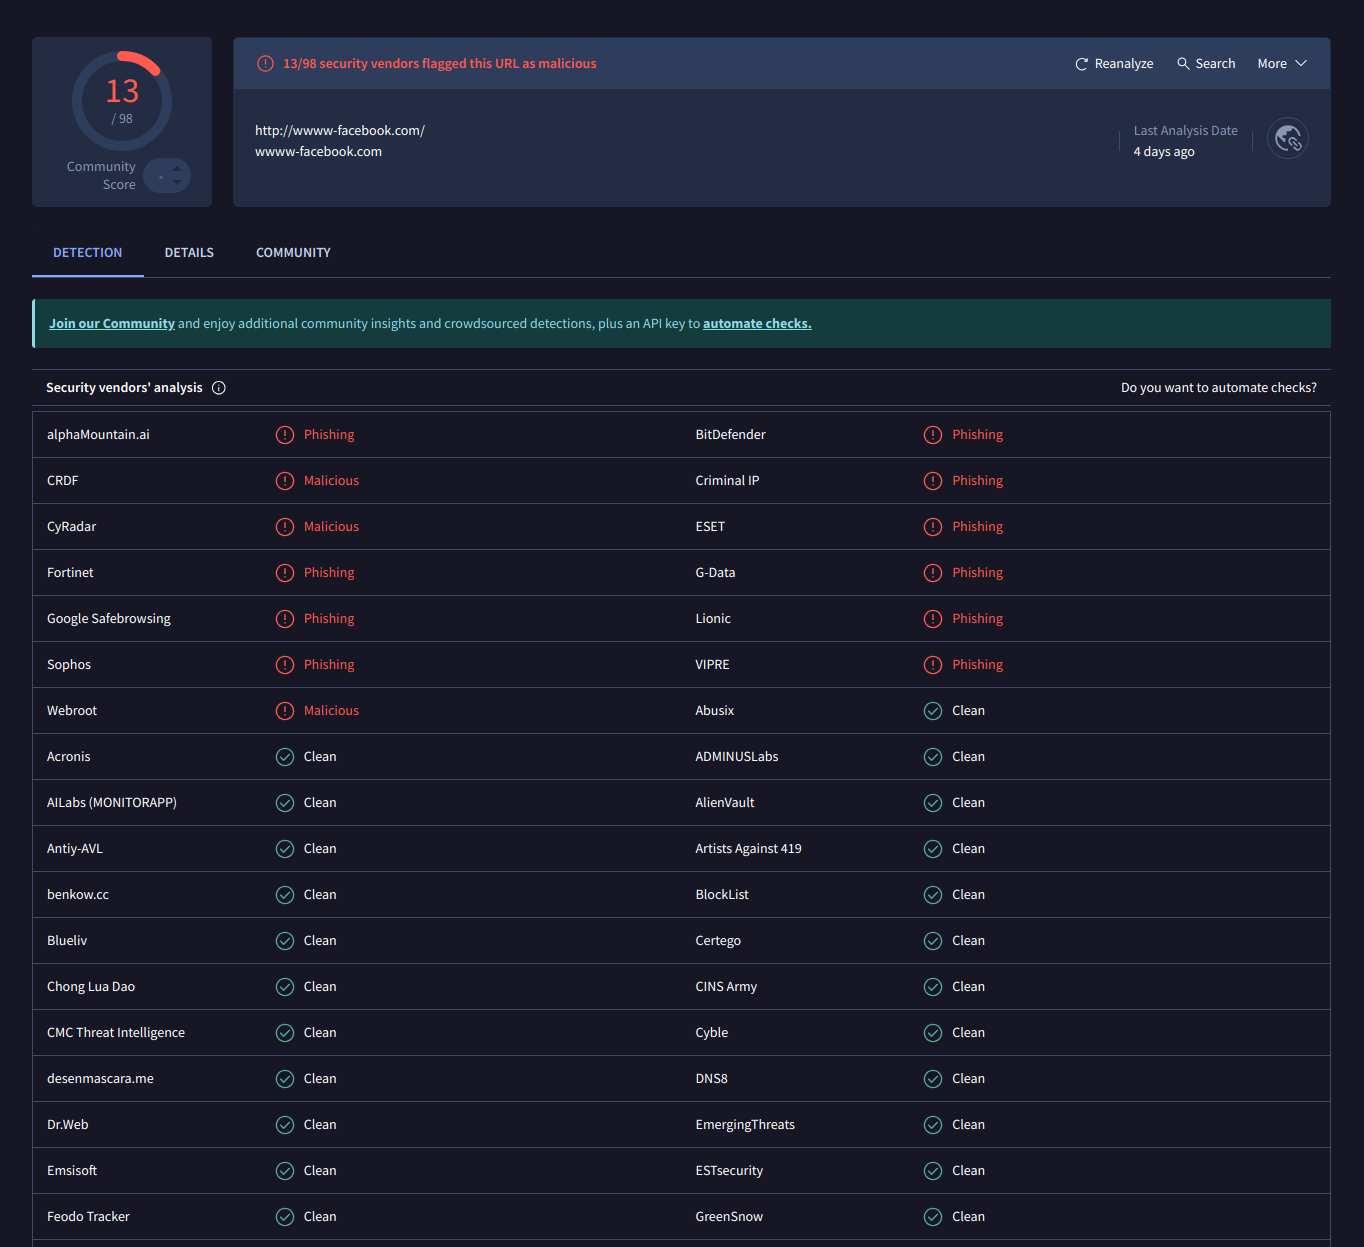Select the AILabs (MONITORAPP) vendor name
Screen dimensions: 1364x1247
pos(112,803)
